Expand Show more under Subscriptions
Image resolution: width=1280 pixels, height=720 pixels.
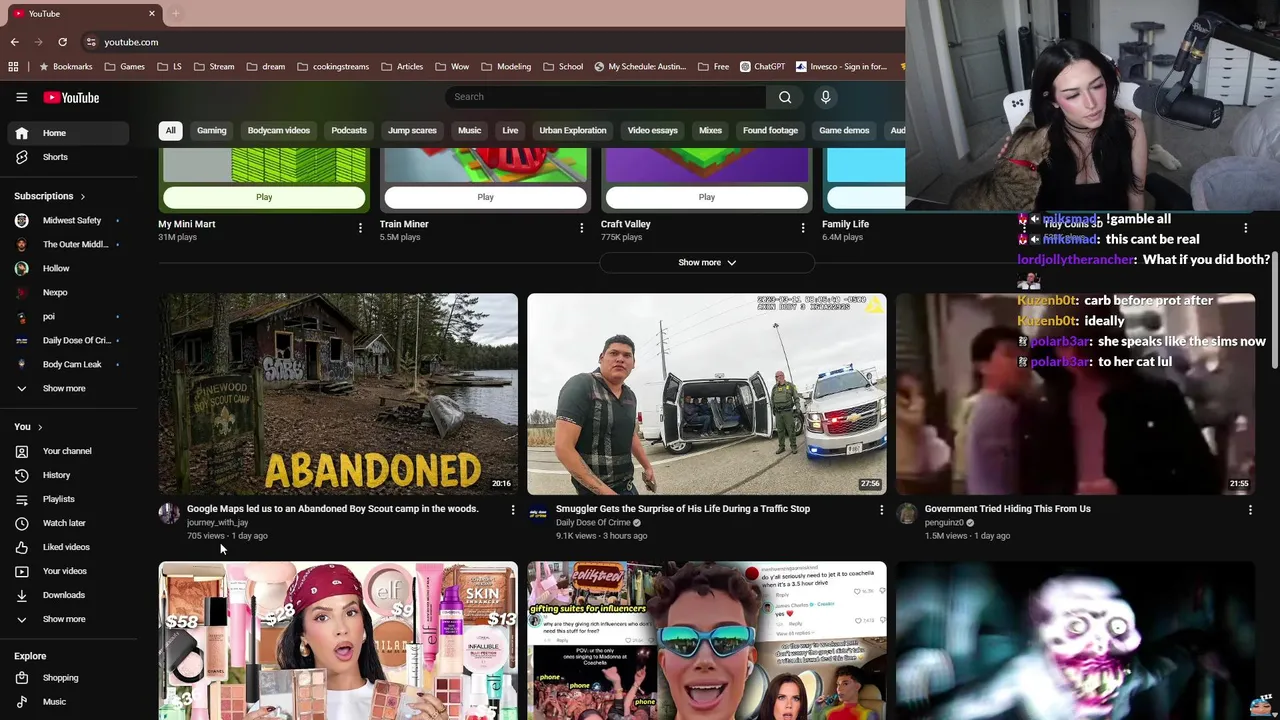click(68, 388)
